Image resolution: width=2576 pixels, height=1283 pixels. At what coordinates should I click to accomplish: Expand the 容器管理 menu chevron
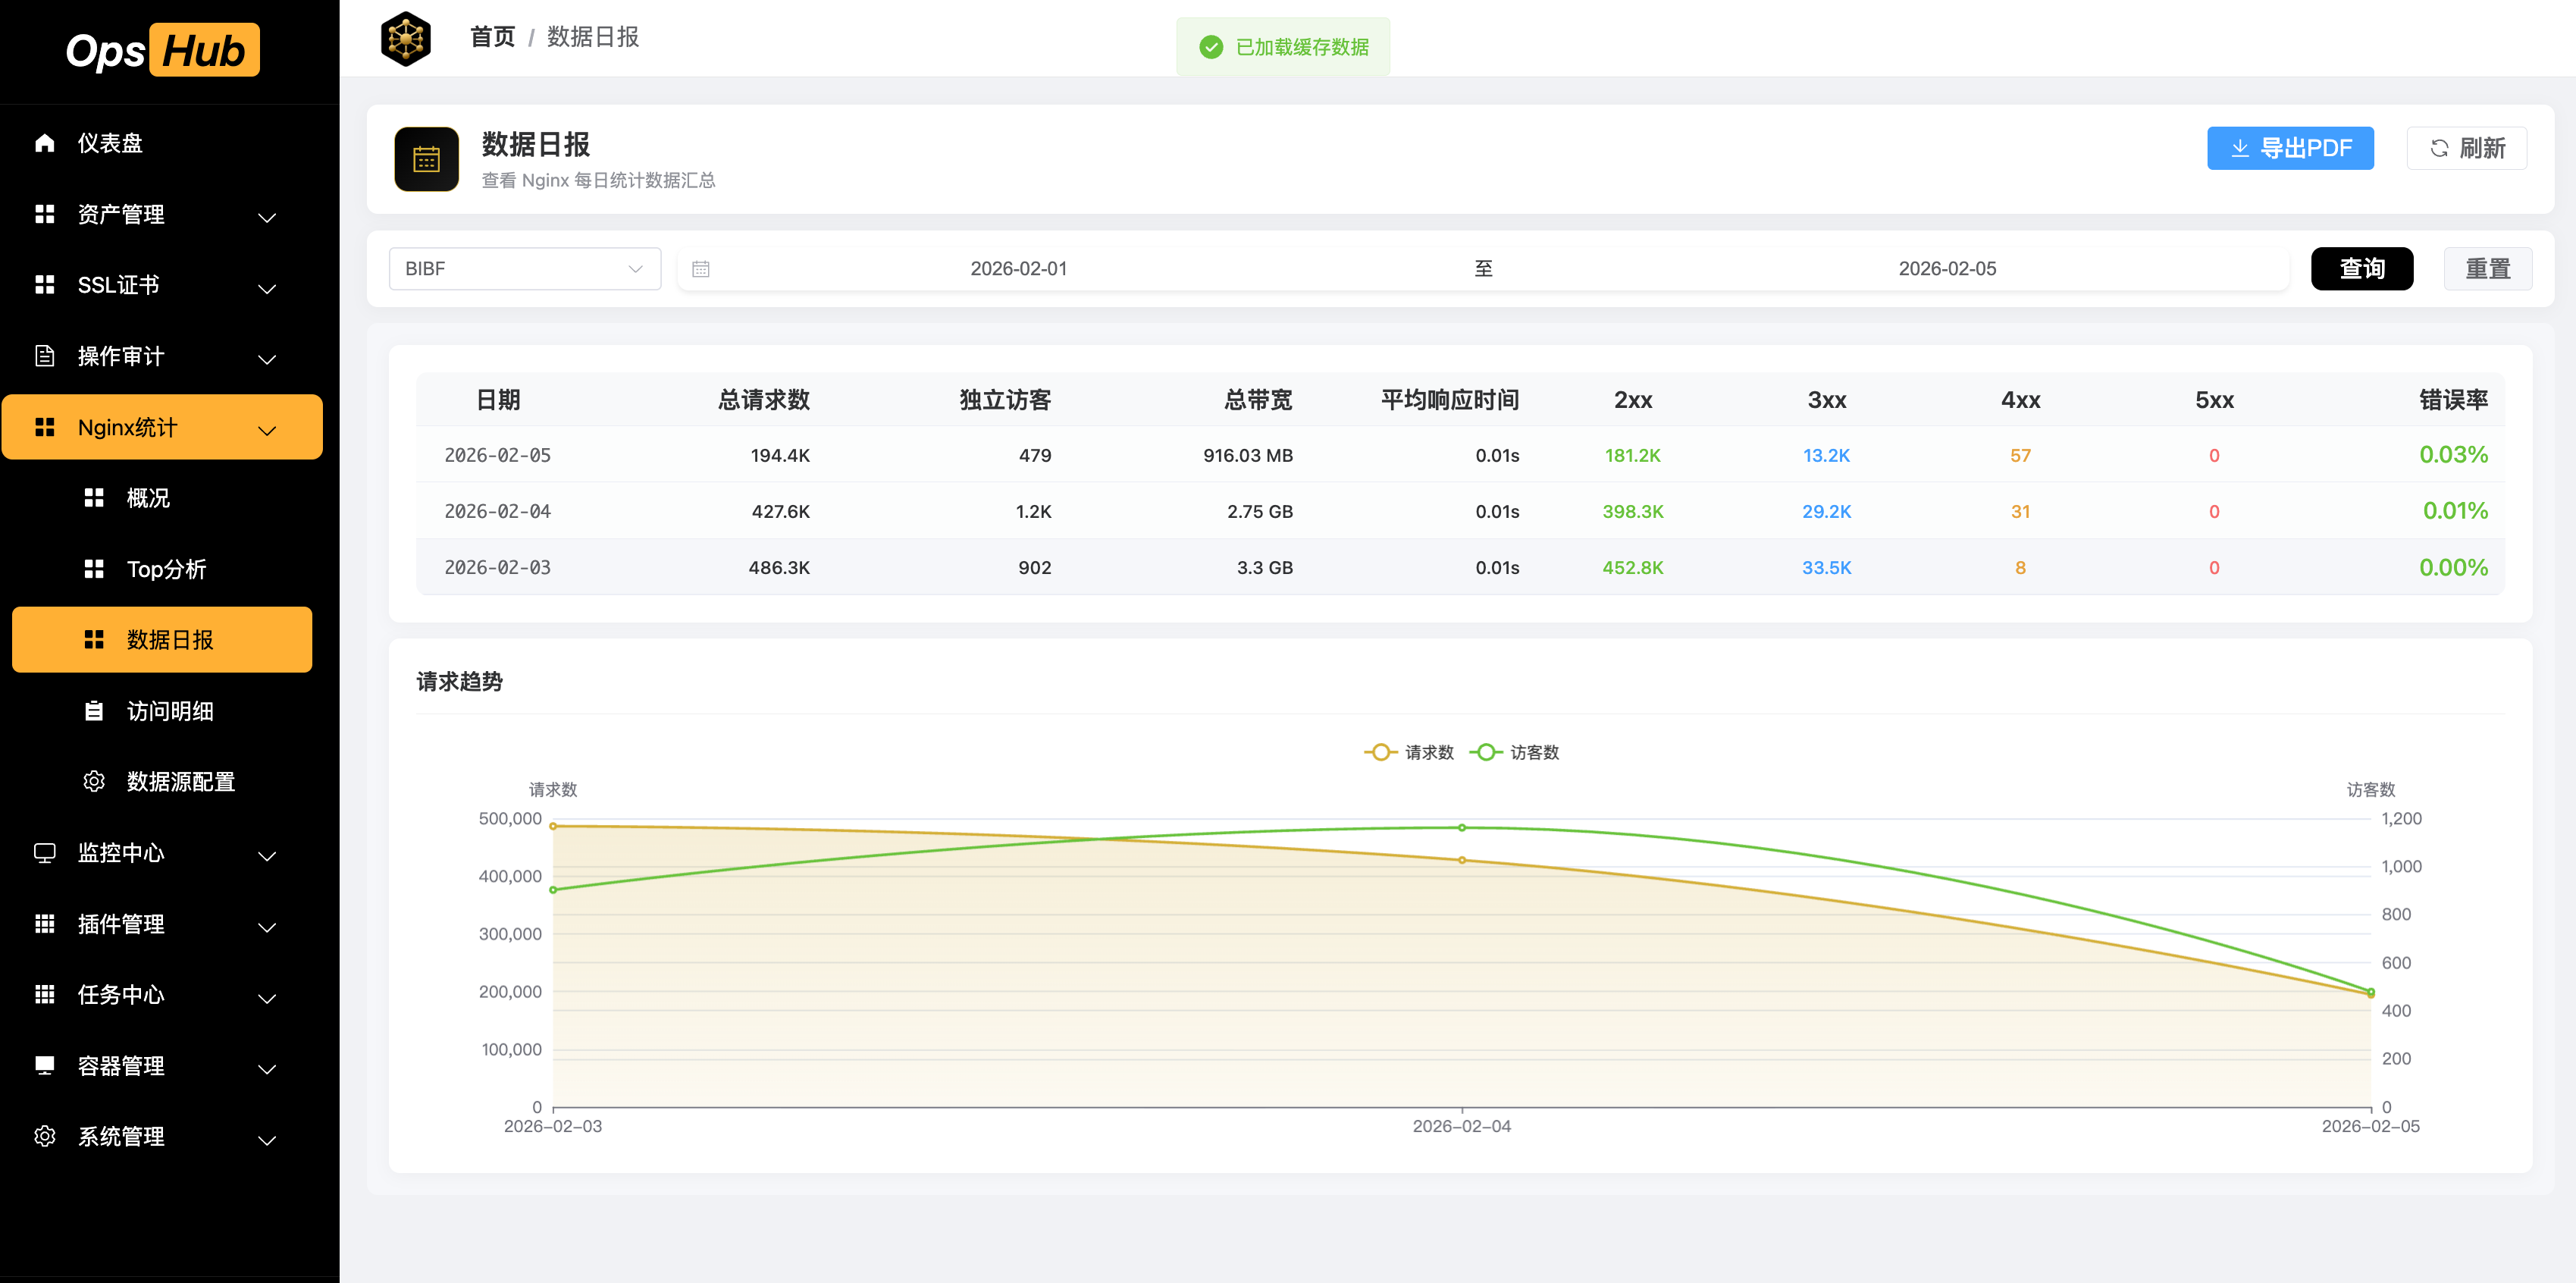click(266, 1068)
